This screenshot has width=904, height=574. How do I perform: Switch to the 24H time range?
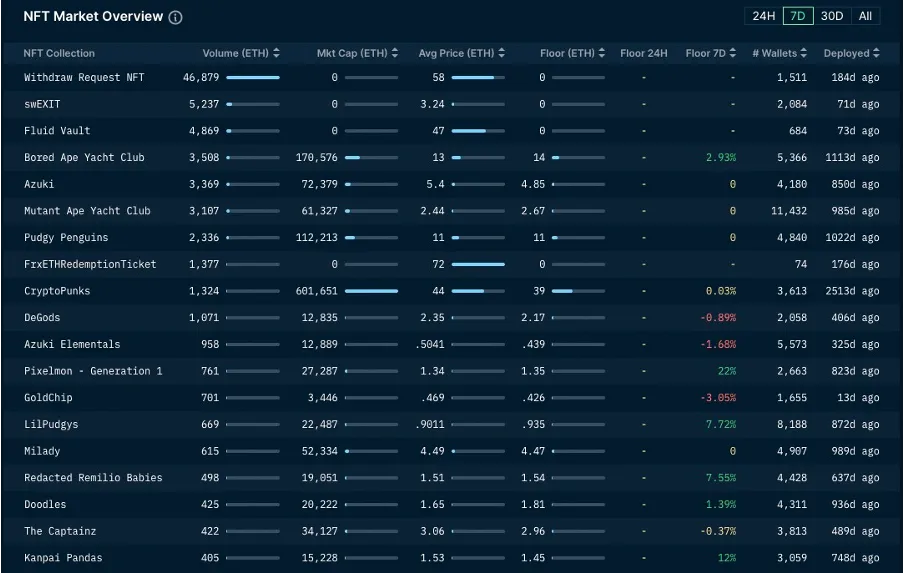pyautogui.click(x=763, y=16)
